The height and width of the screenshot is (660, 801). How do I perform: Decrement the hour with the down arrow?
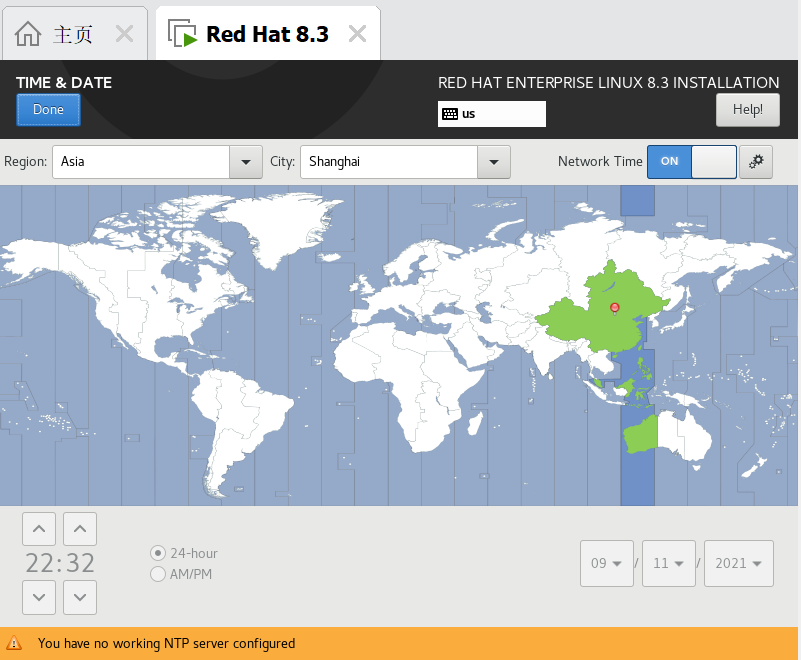coord(38,597)
